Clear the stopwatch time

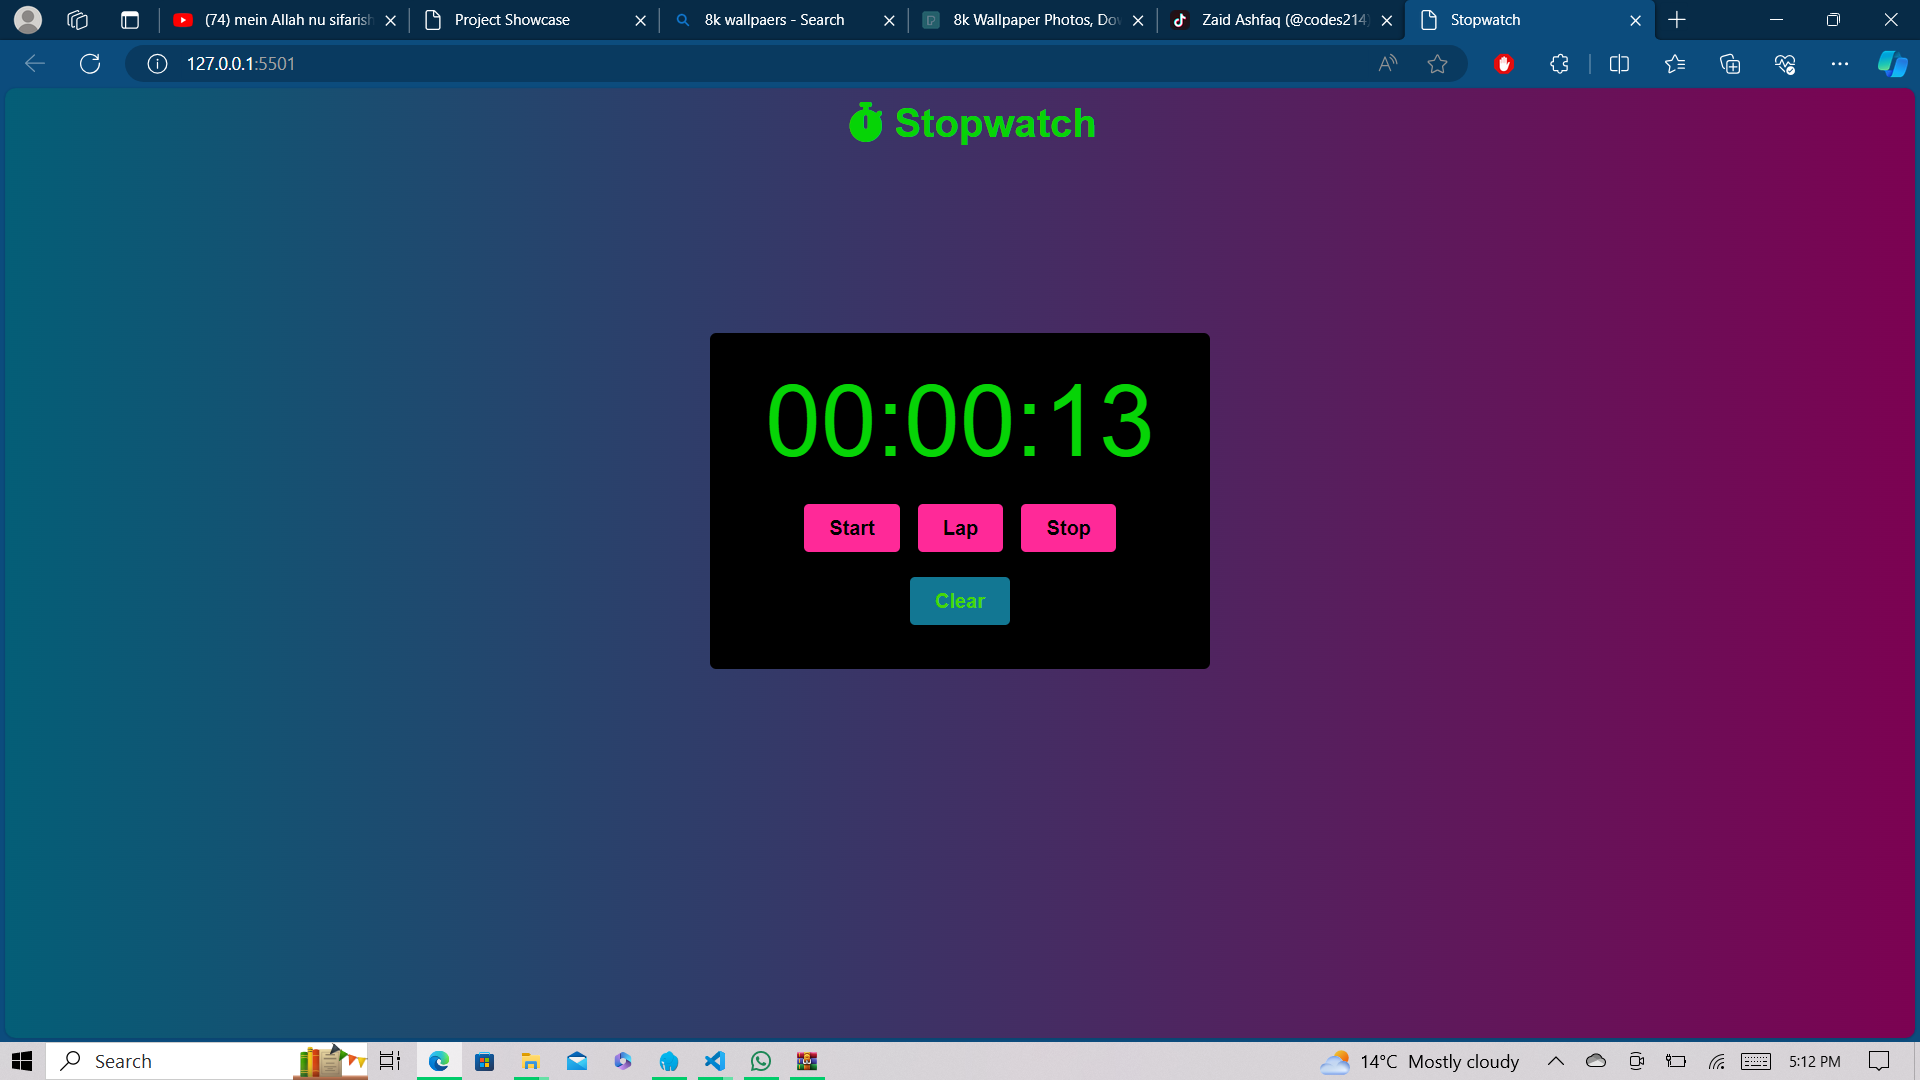(959, 601)
